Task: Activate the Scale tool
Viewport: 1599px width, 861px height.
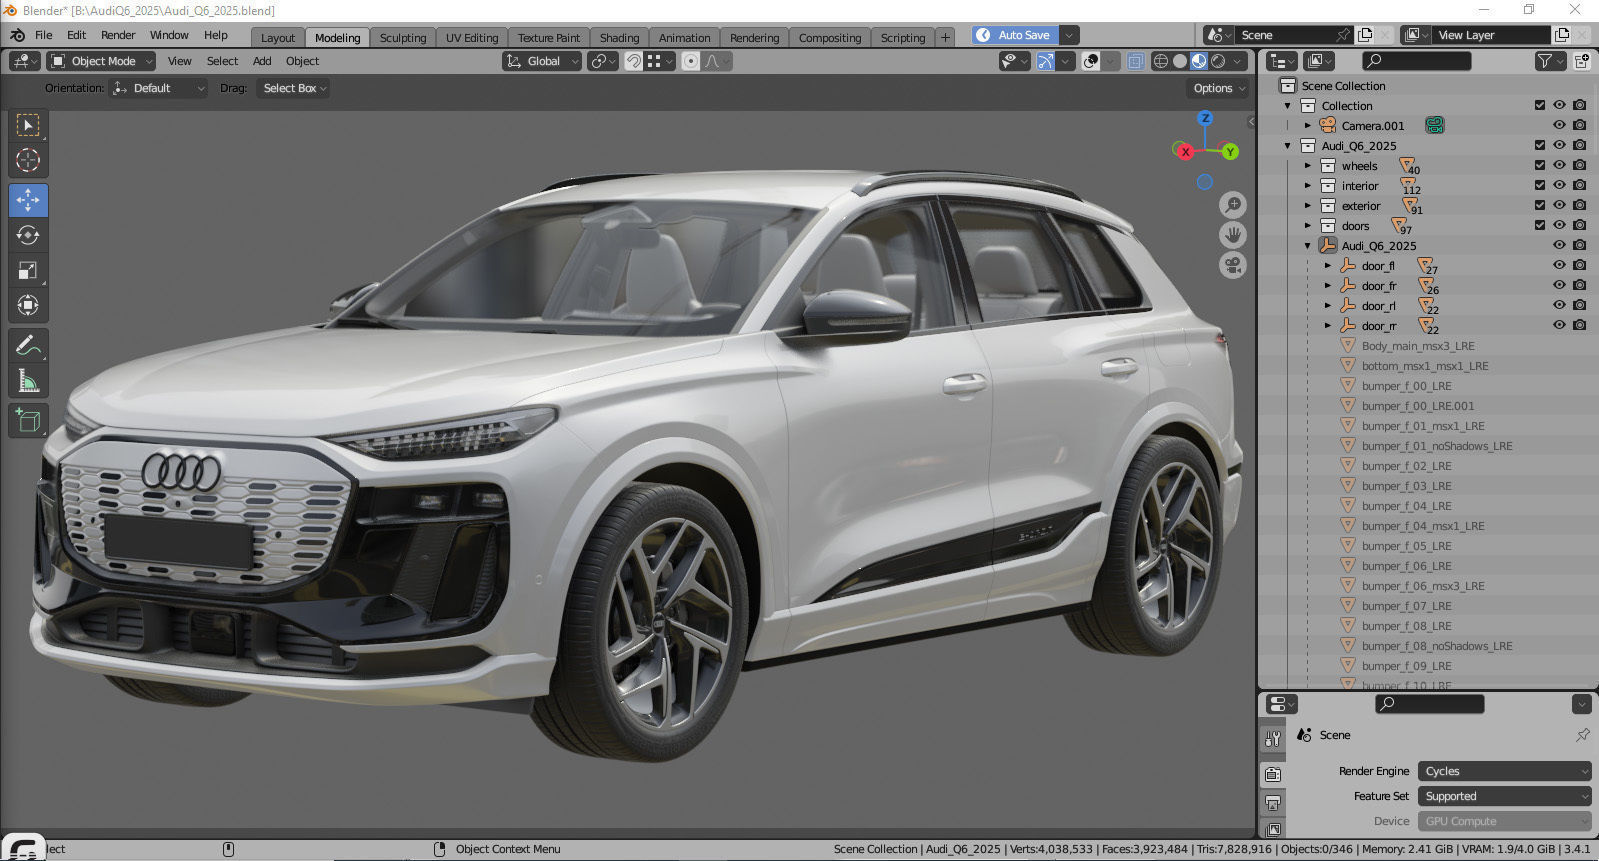Action: [28, 270]
